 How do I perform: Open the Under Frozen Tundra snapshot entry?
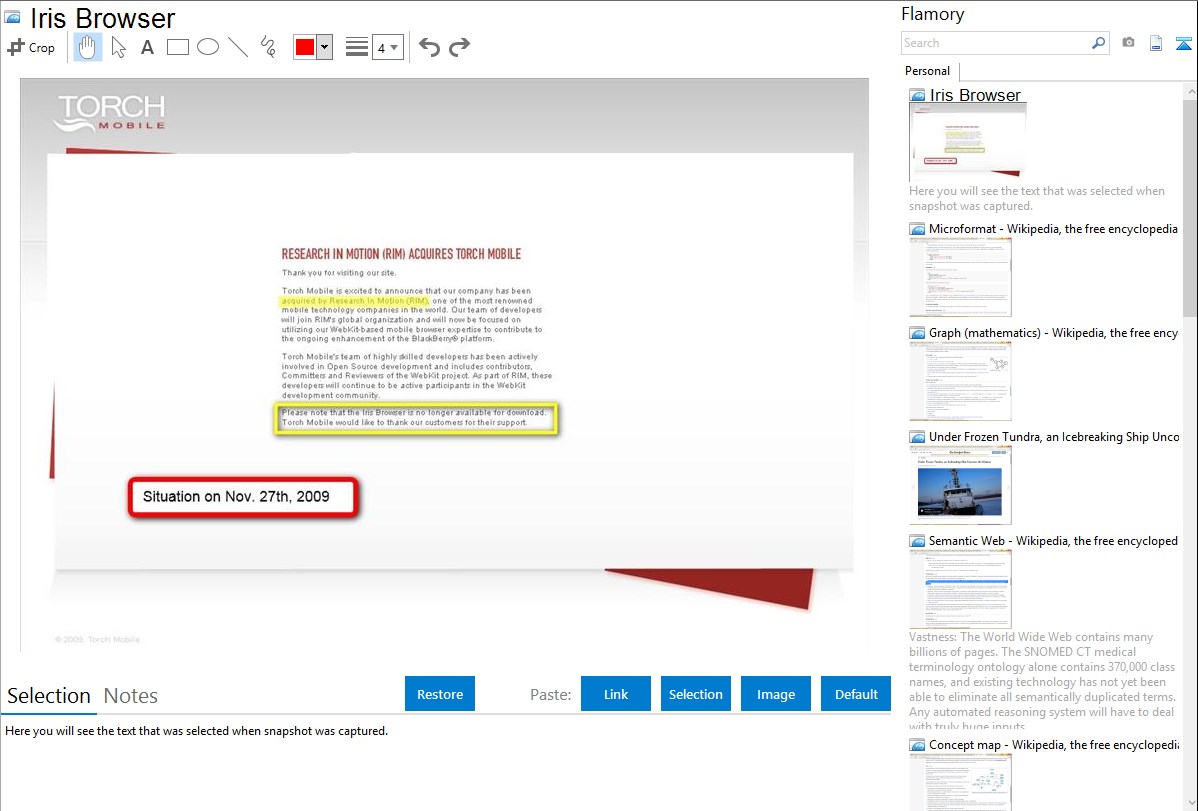[x=1054, y=436]
